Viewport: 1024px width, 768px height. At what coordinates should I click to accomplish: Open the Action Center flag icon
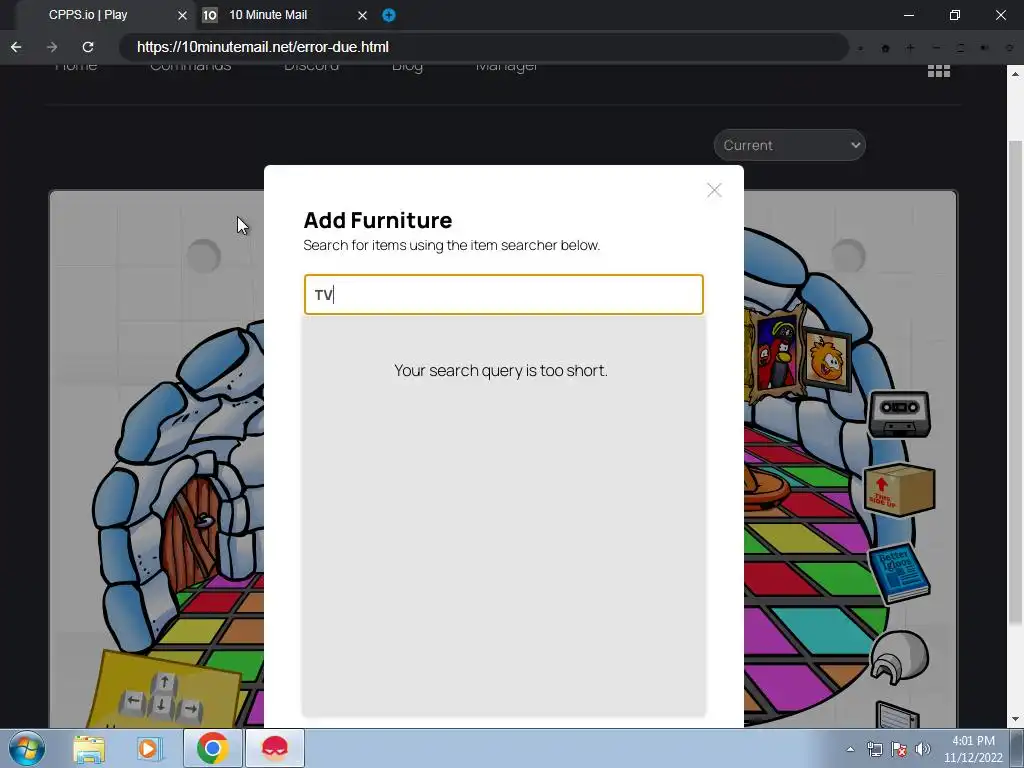coord(899,749)
